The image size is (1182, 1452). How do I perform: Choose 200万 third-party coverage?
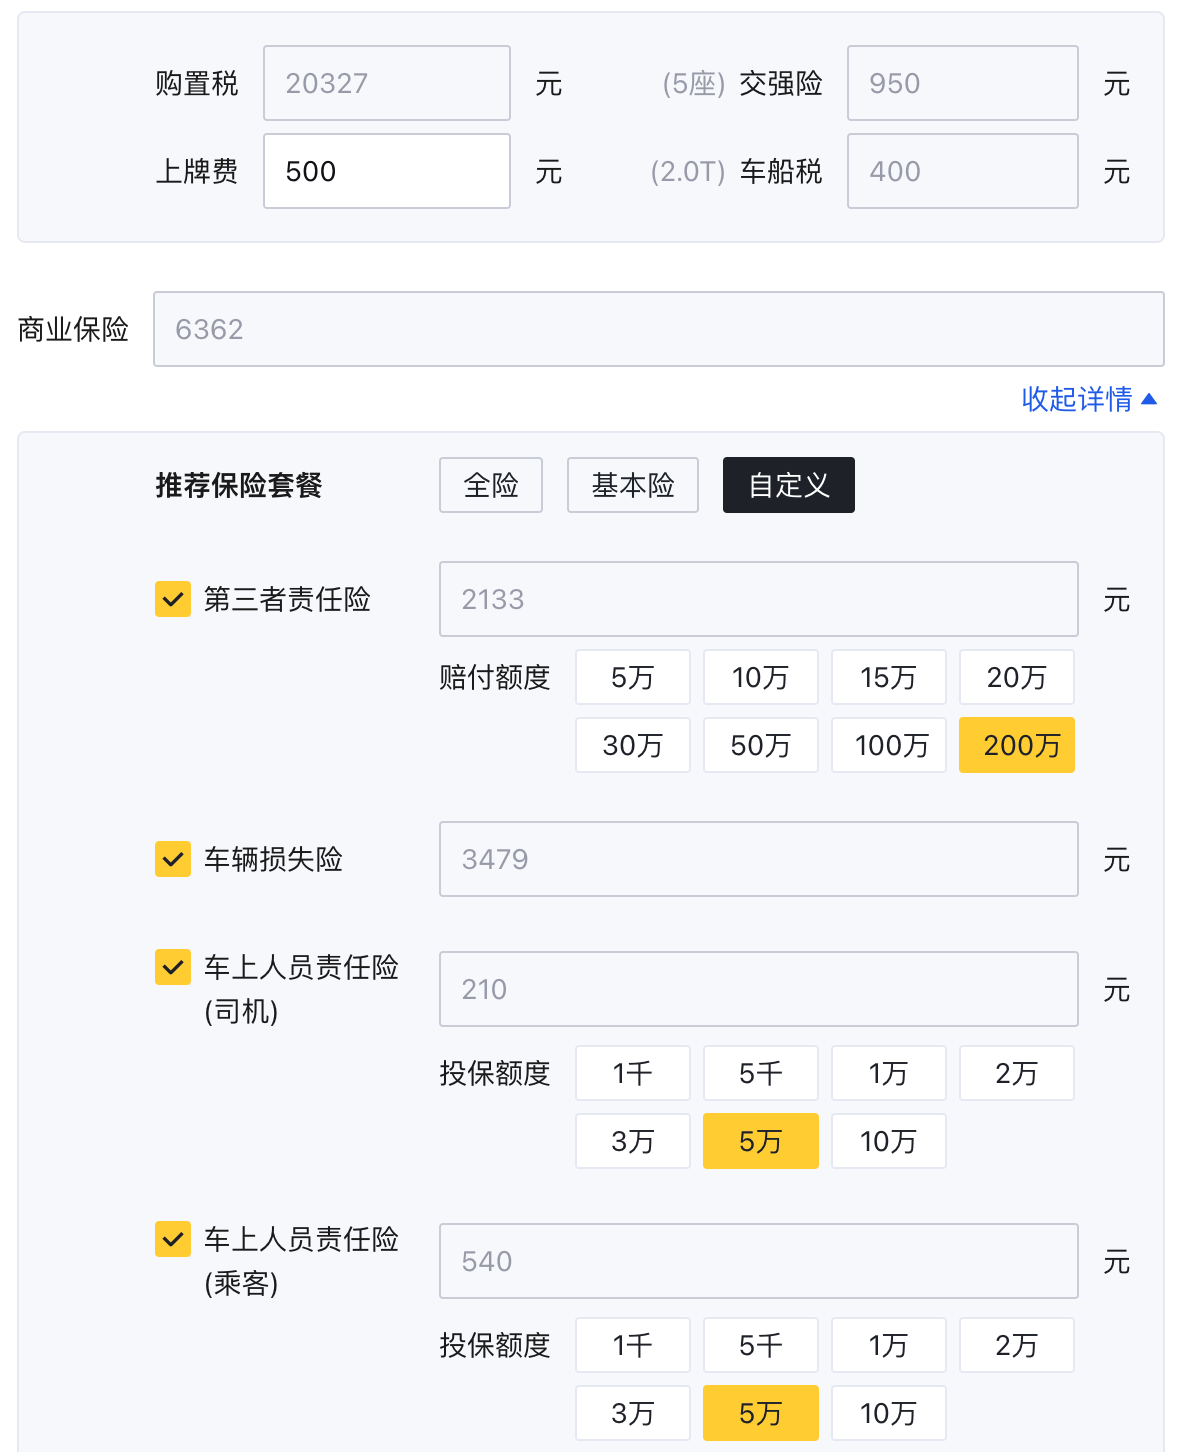click(1017, 745)
